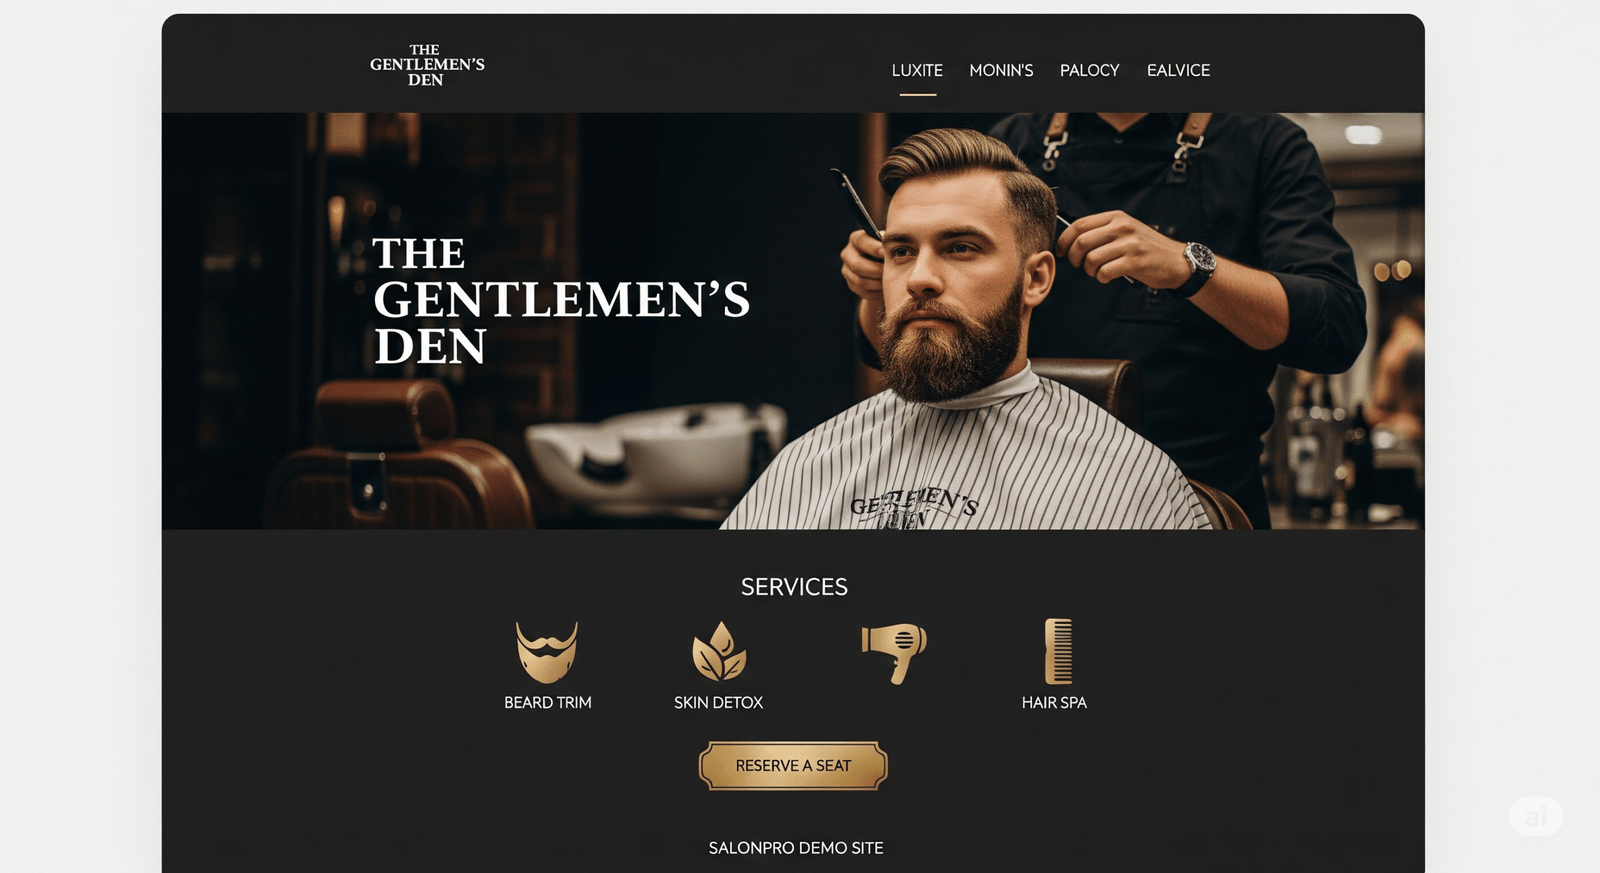This screenshot has width=1600, height=873.
Task: Select the PALOCY navigation link
Action: point(1089,70)
